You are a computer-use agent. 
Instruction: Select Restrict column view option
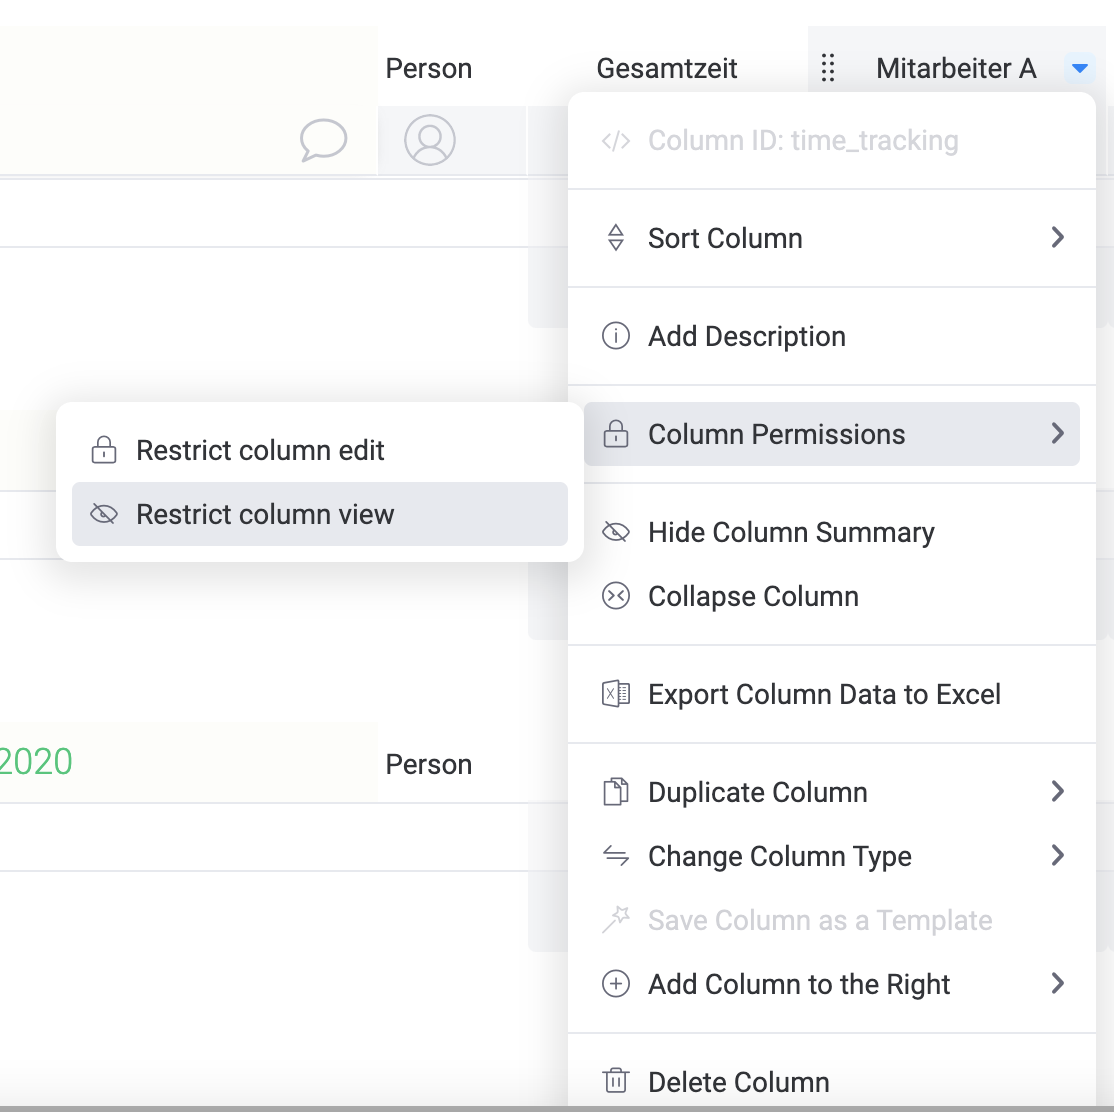coord(265,514)
